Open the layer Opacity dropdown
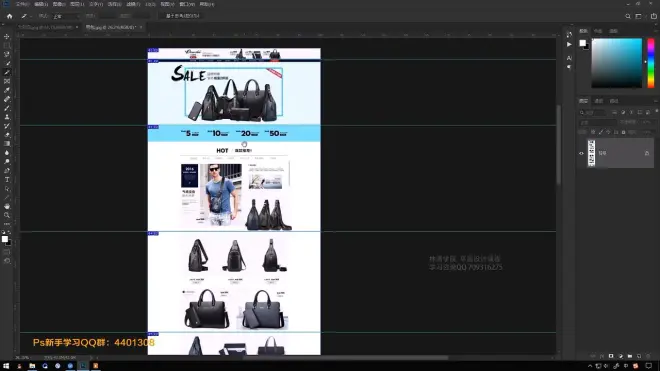 coord(646,123)
